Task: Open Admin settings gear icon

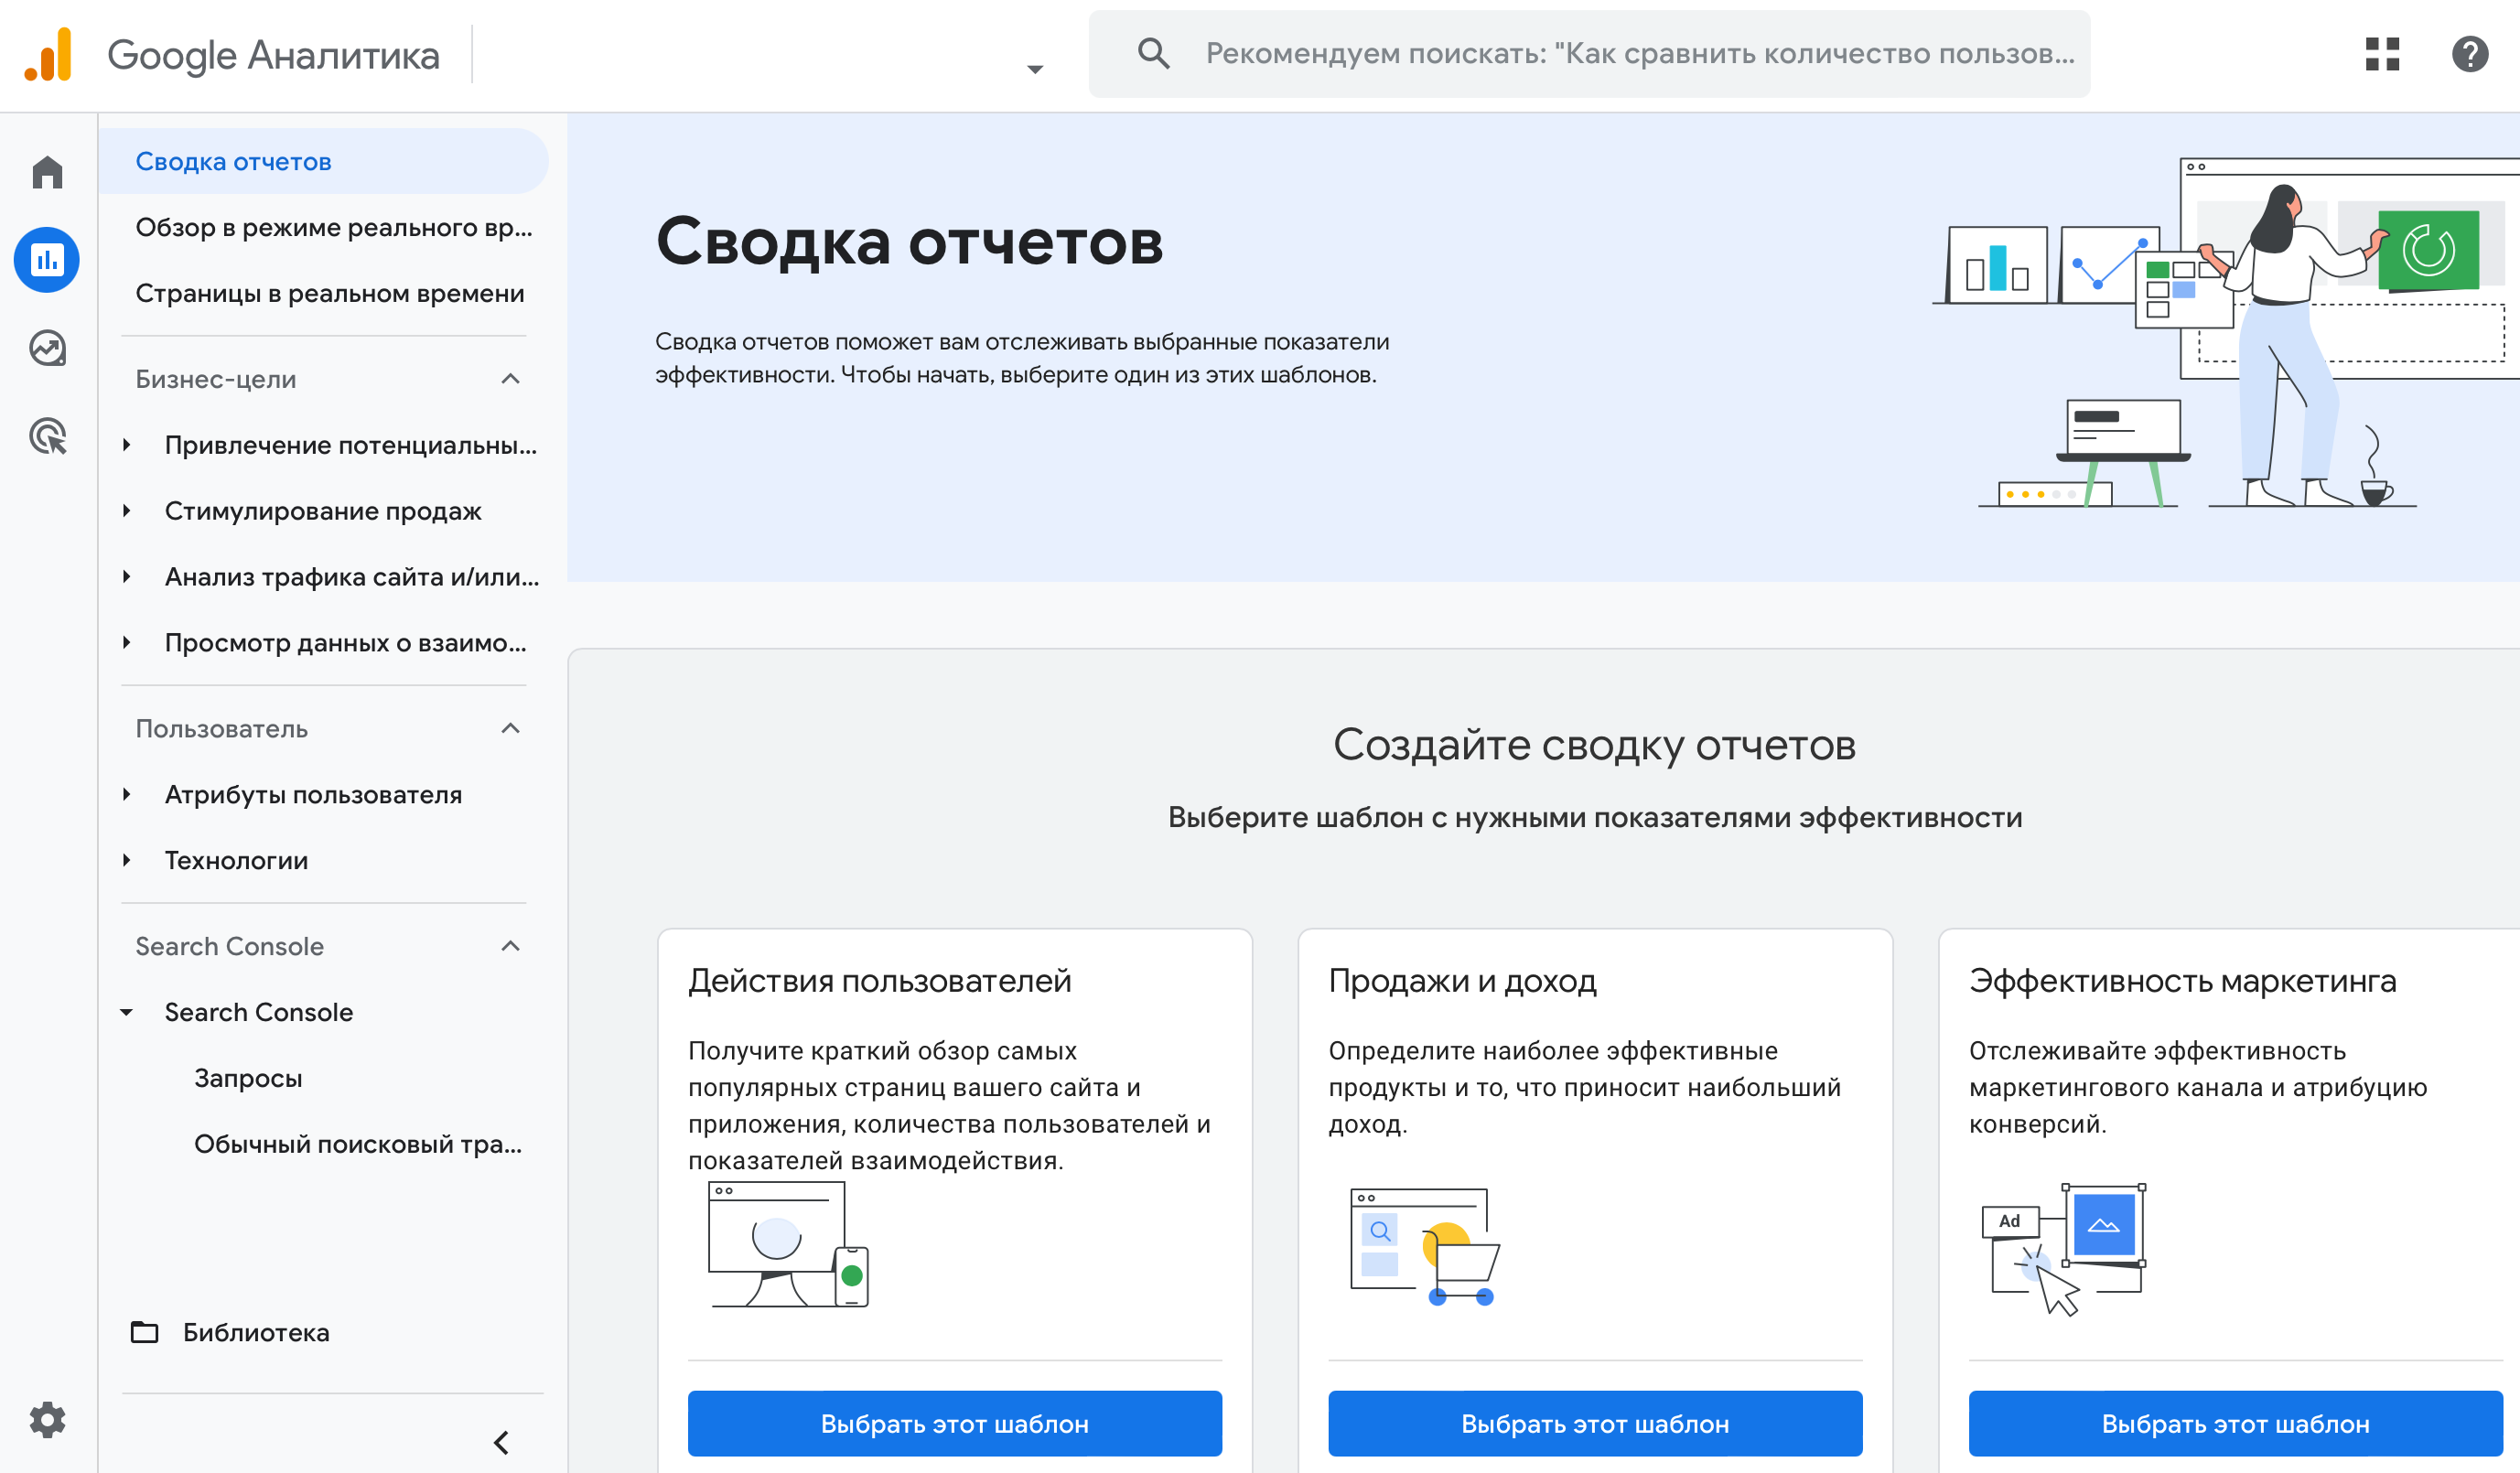Action: click(x=47, y=1419)
